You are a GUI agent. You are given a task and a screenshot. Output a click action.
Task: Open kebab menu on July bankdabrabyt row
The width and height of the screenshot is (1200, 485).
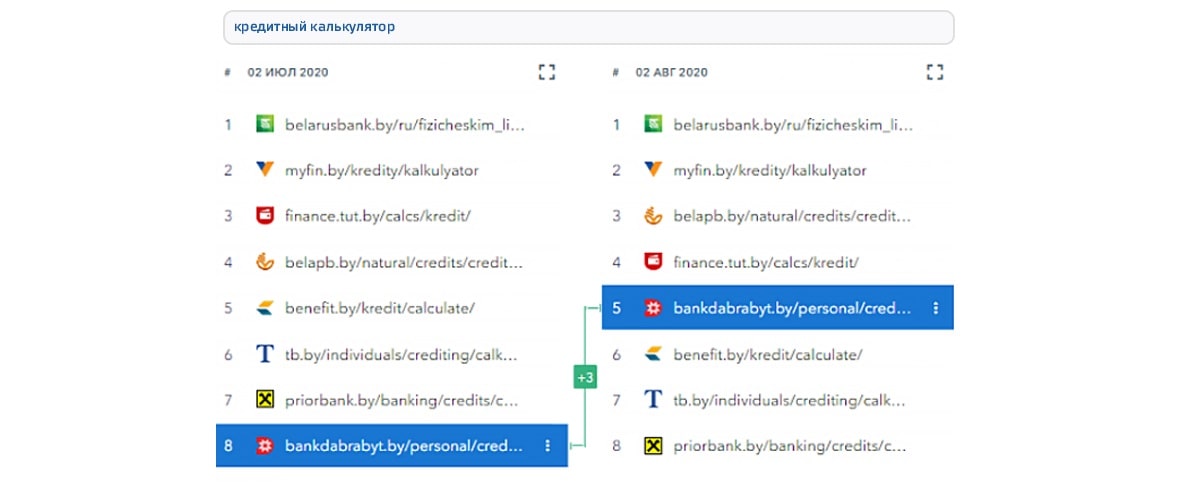pos(547,446)
